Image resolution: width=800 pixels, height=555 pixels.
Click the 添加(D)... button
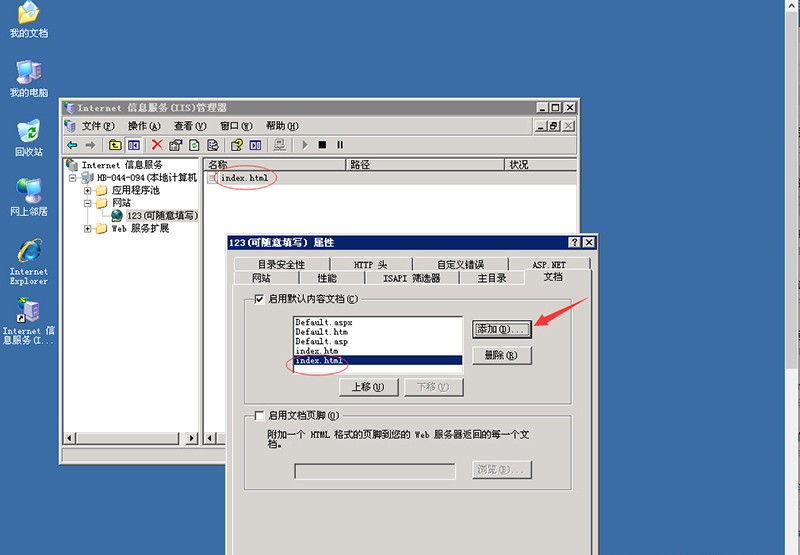[500, 329]
